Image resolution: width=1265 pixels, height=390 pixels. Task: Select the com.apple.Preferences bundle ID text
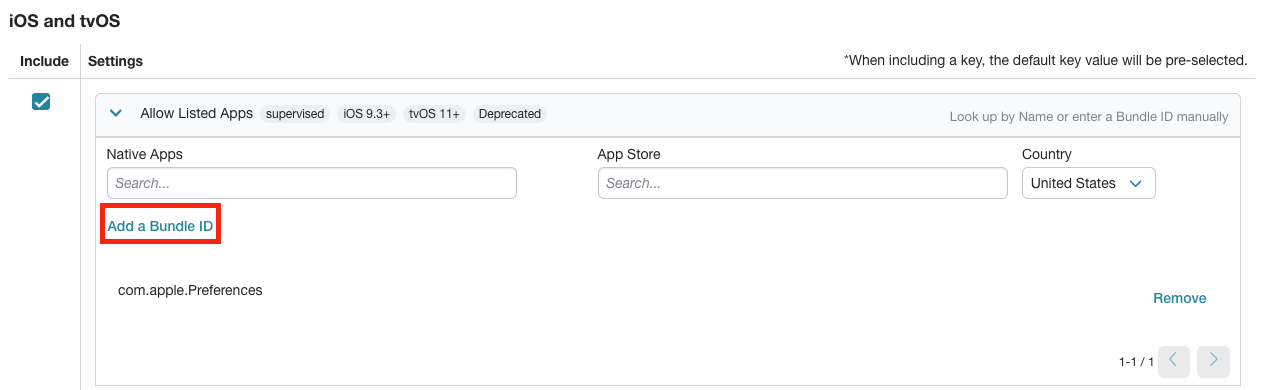point(190,290)
